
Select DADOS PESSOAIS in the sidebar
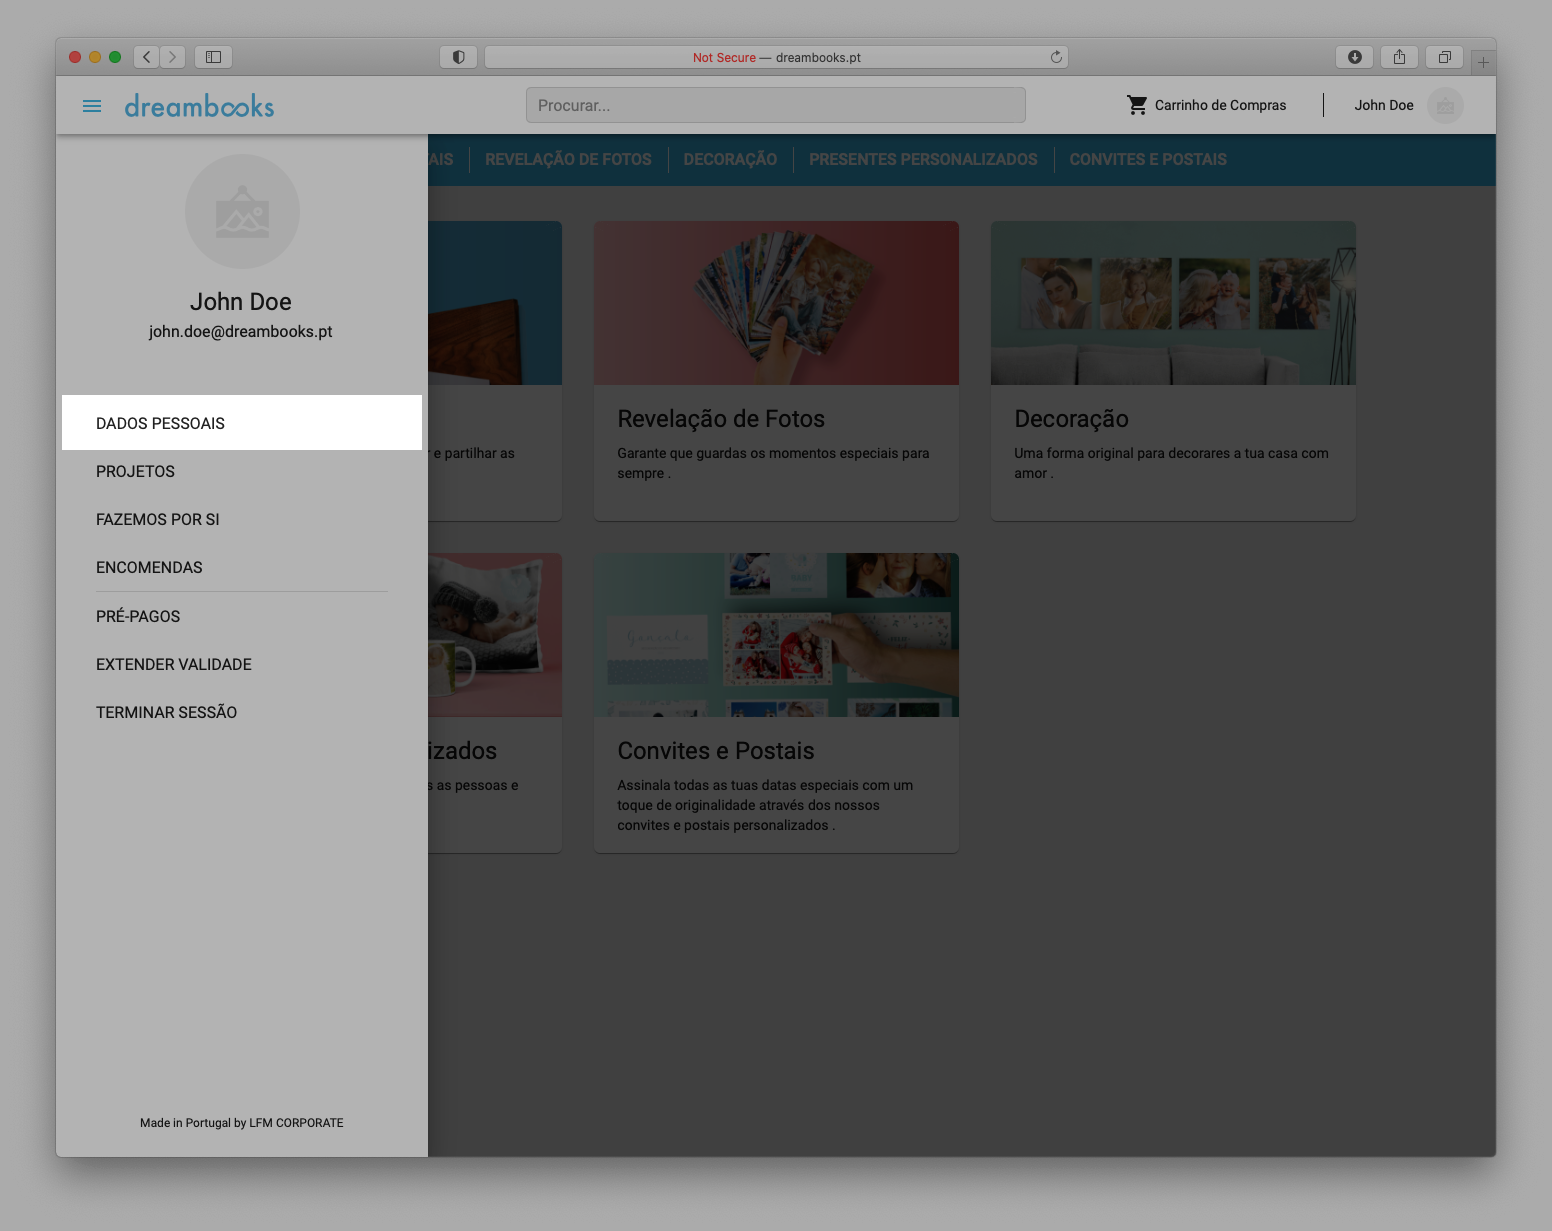pos(161,423)
